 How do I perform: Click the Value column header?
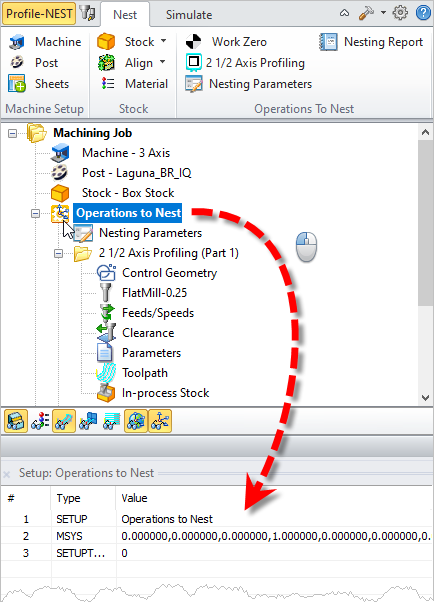click(x=274, y=498)
